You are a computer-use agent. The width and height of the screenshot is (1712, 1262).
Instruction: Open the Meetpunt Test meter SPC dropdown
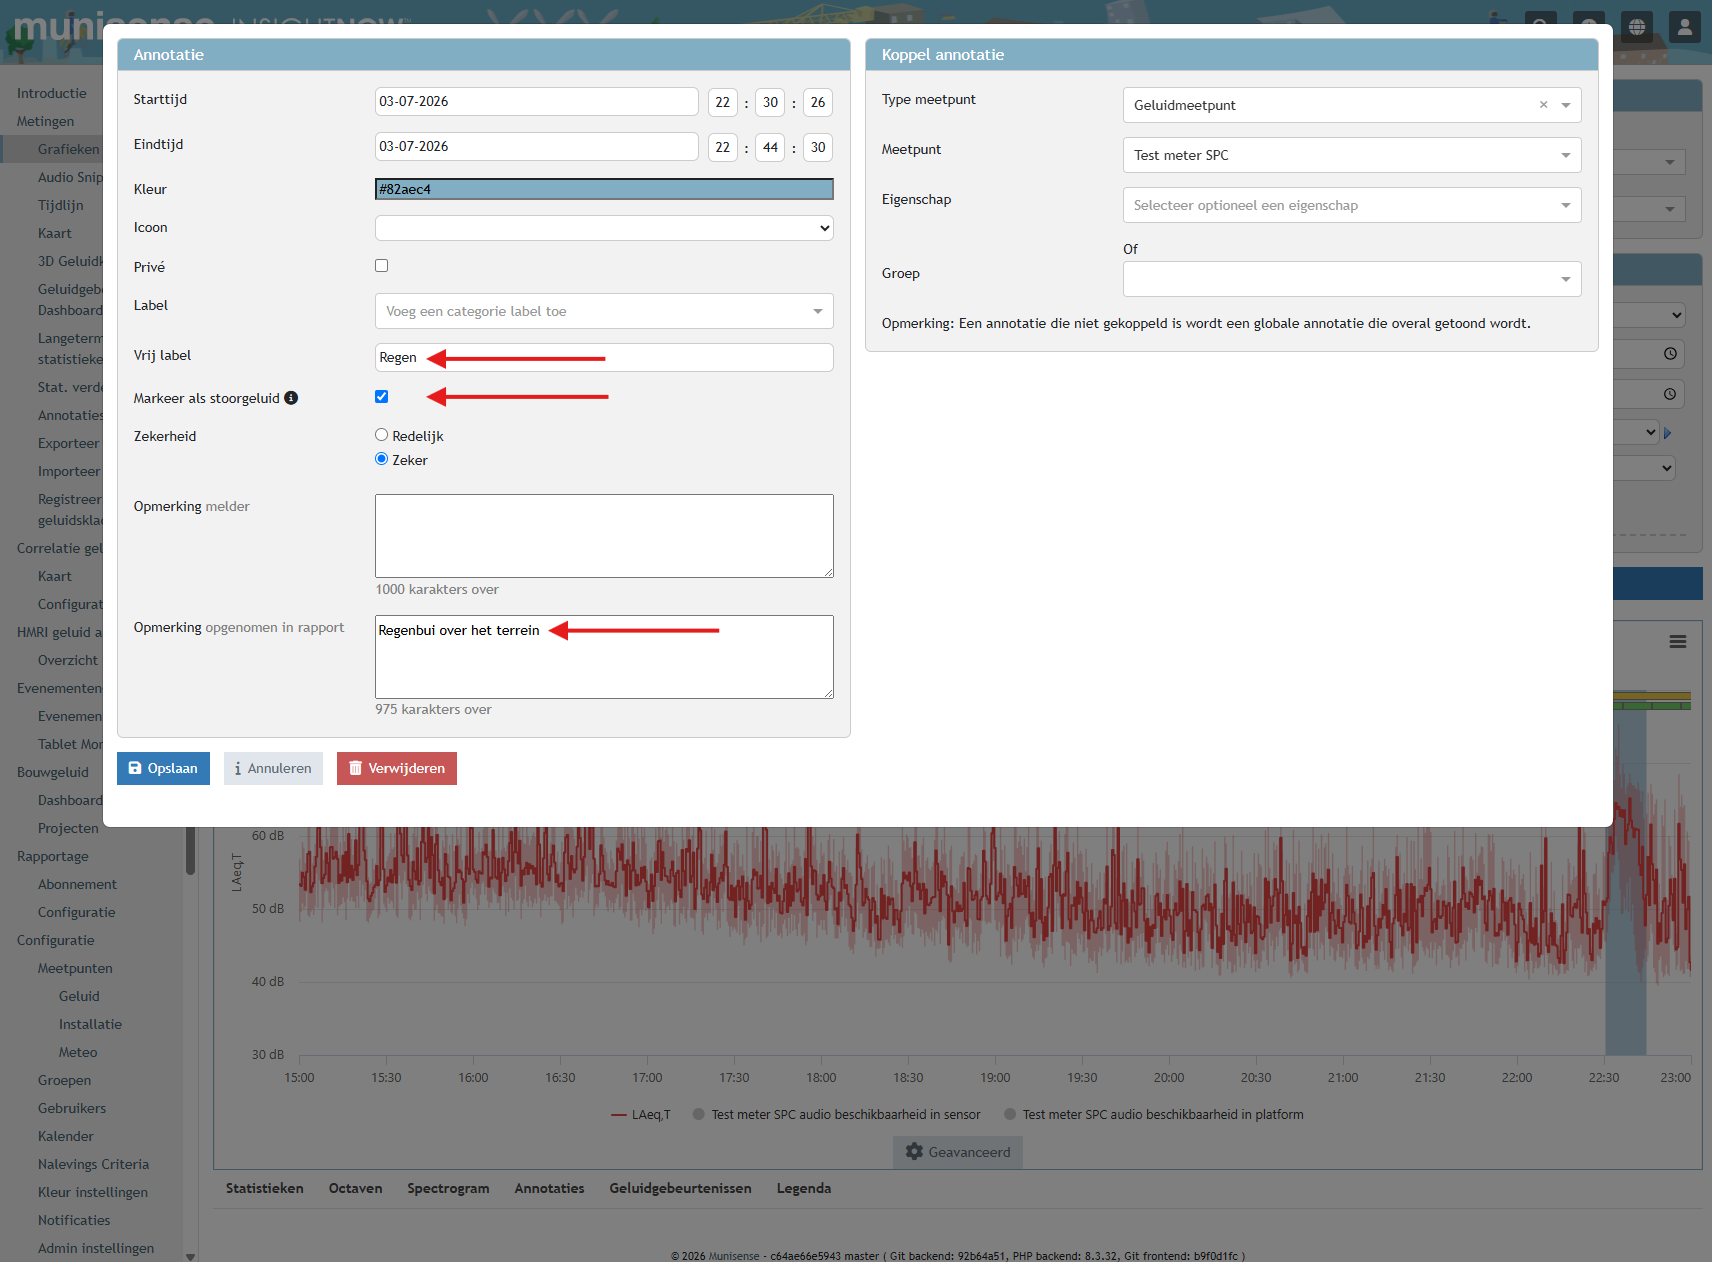[1352, 155]
